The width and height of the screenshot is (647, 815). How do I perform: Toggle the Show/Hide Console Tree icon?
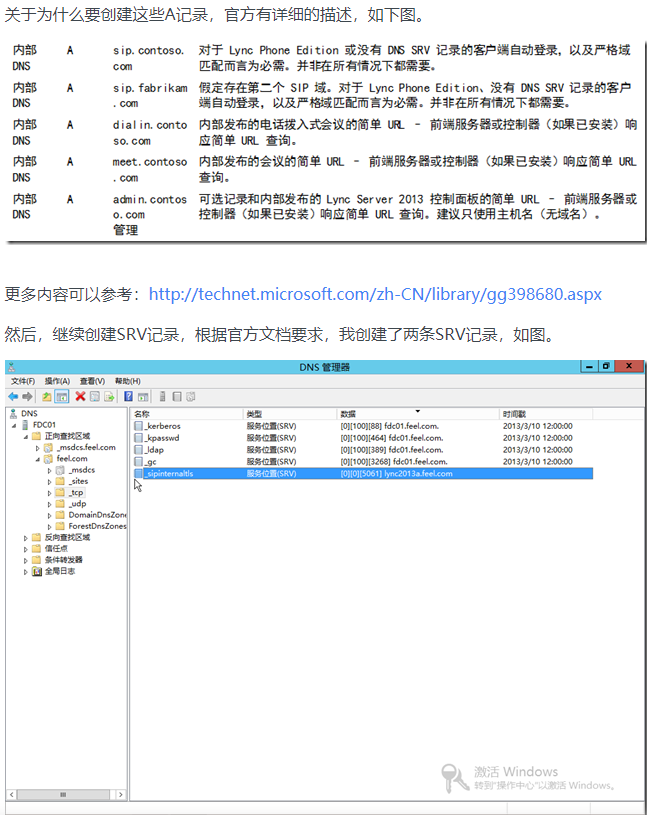(62, 397)
